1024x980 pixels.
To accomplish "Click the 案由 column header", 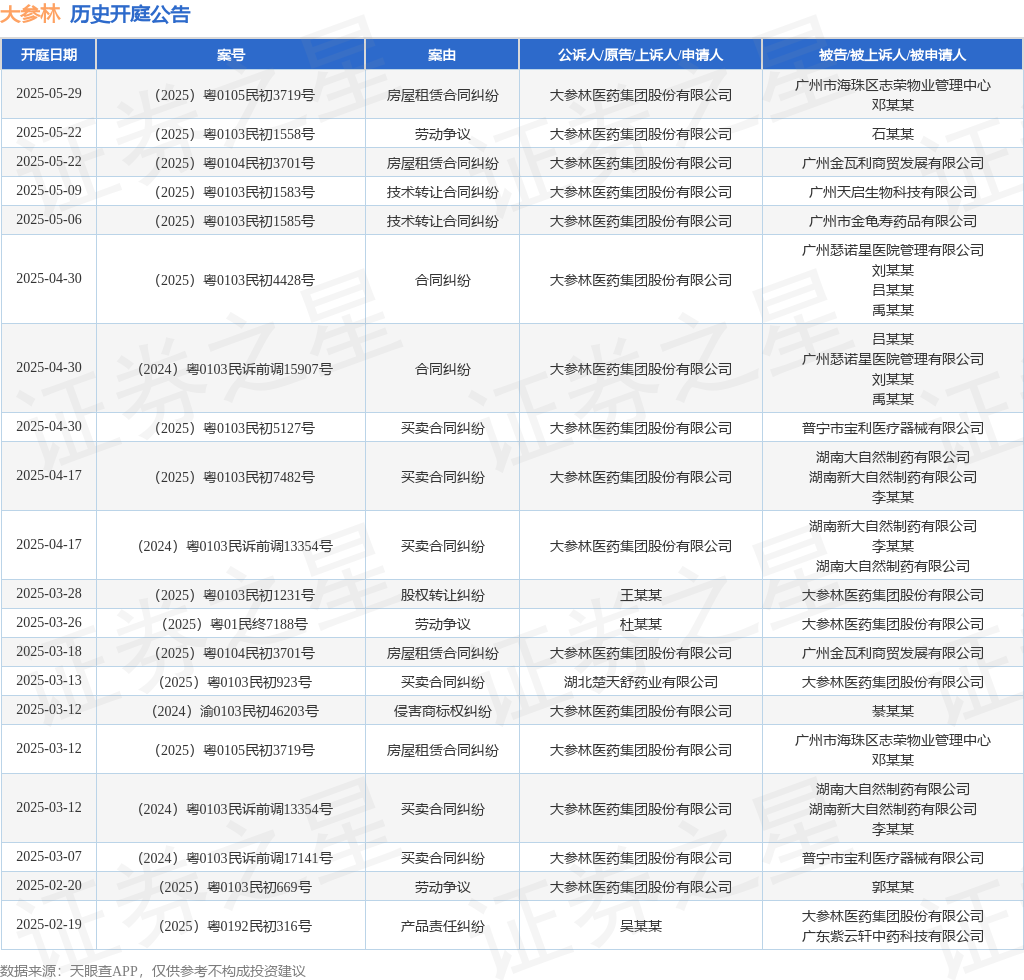I will pyautogui.click(x=442, y=55).
